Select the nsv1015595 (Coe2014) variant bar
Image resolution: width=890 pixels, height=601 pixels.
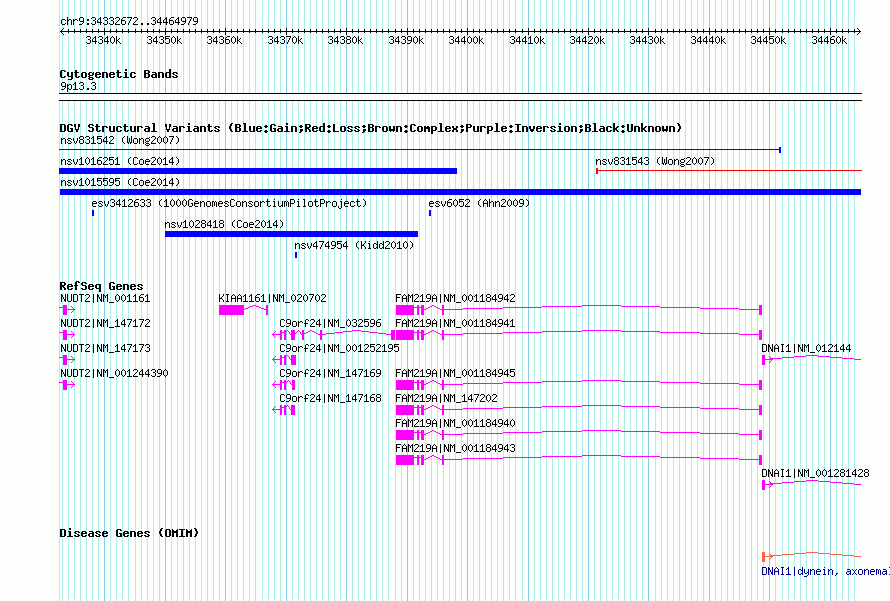click(x=460, y=192)
